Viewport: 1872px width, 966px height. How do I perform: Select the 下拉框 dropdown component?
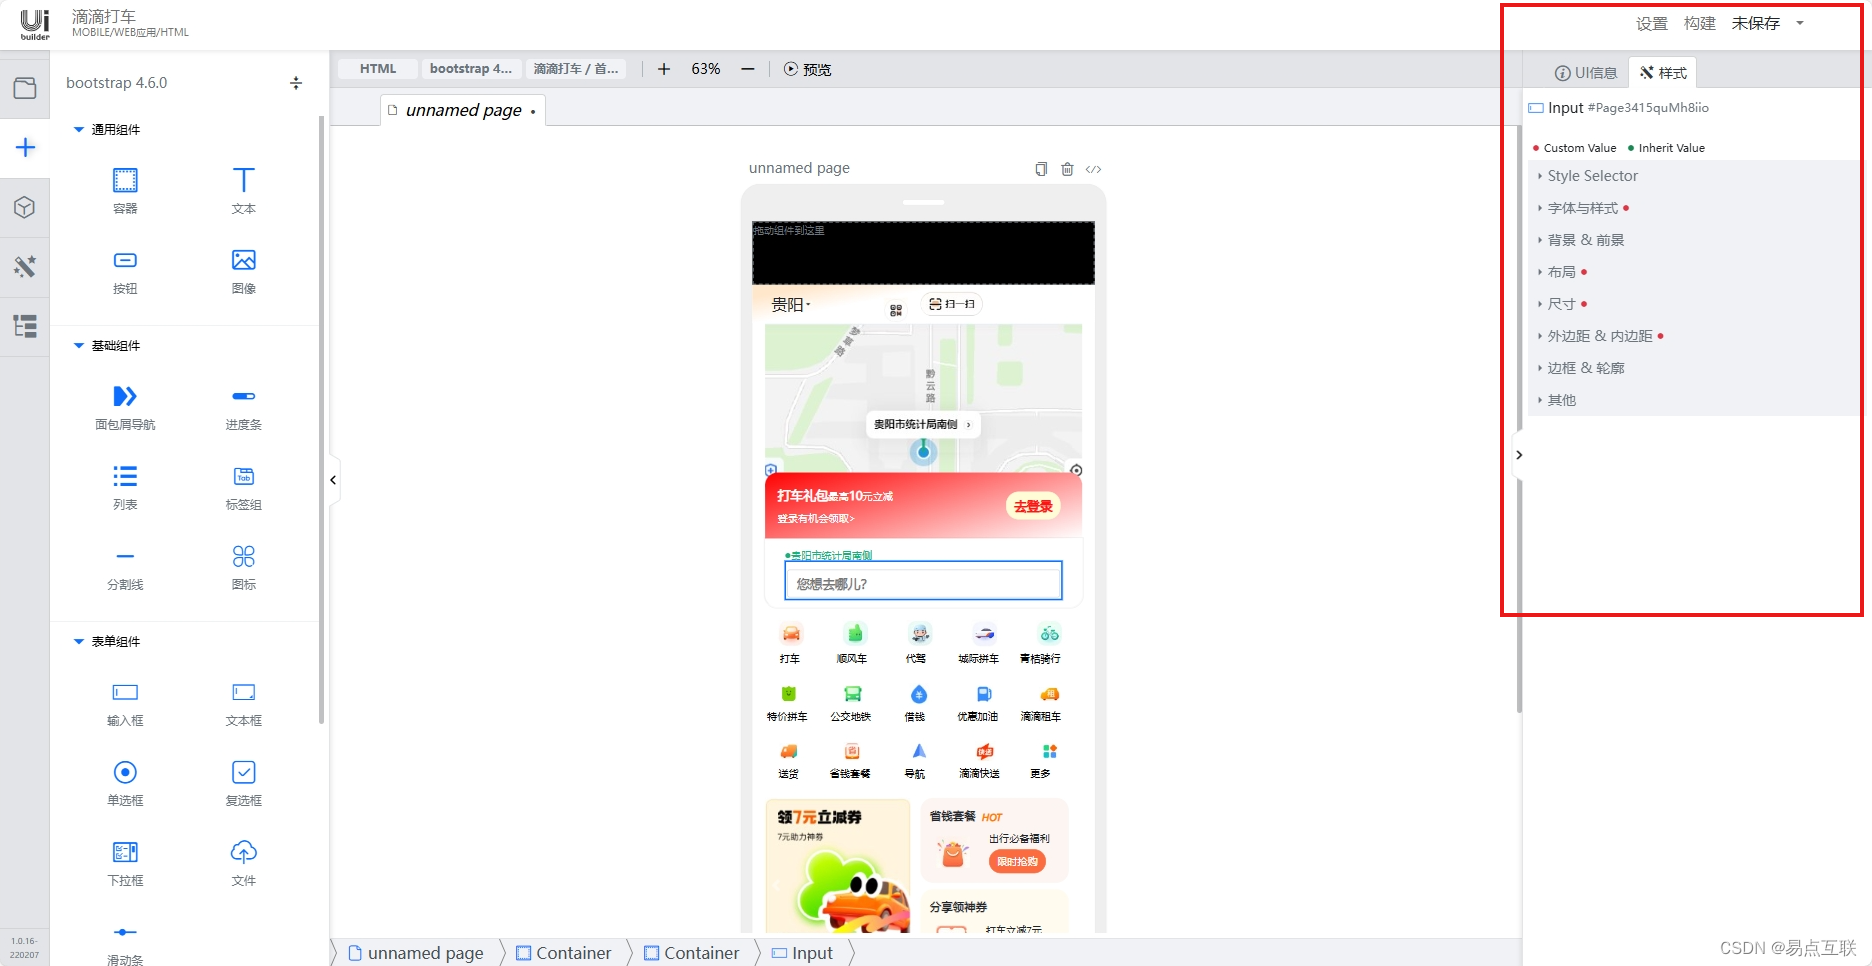[x=125, y=863]
